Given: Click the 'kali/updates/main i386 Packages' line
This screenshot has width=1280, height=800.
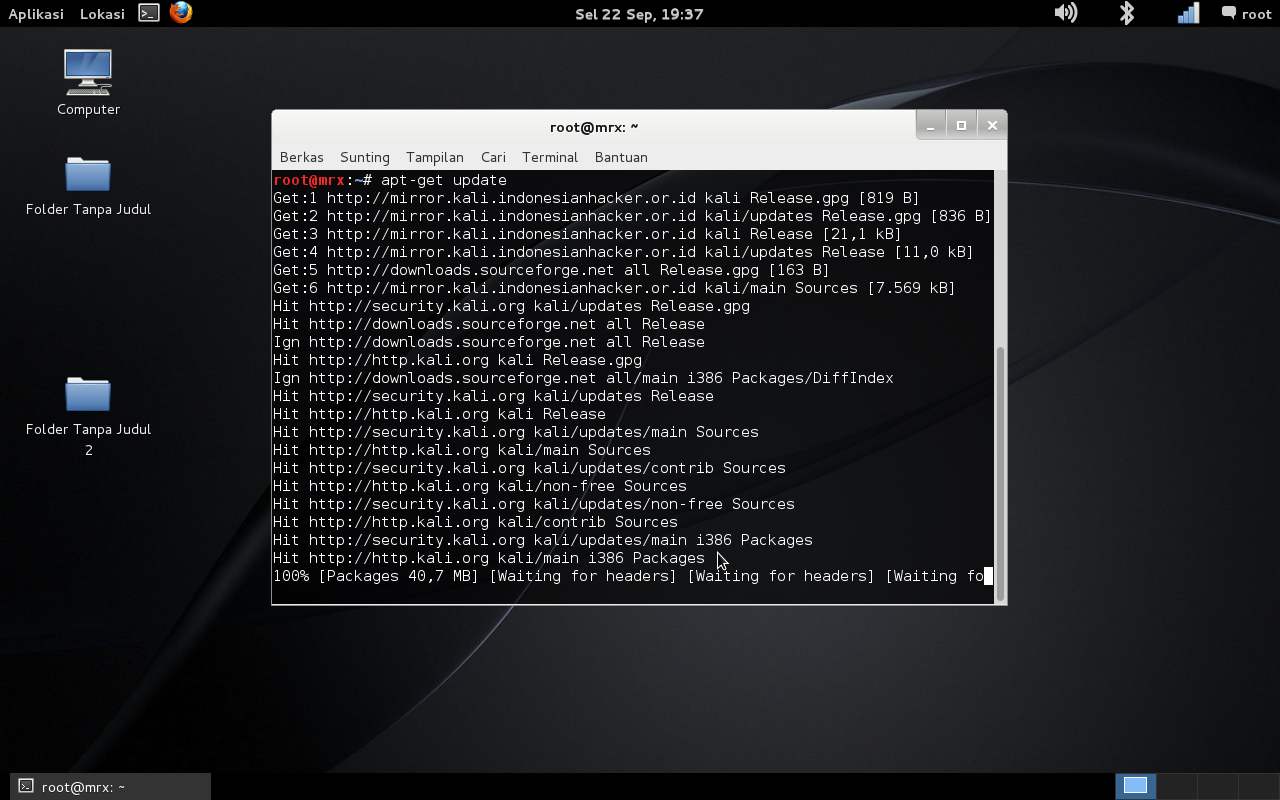Looking at the screenshot, I should [543, 540].
